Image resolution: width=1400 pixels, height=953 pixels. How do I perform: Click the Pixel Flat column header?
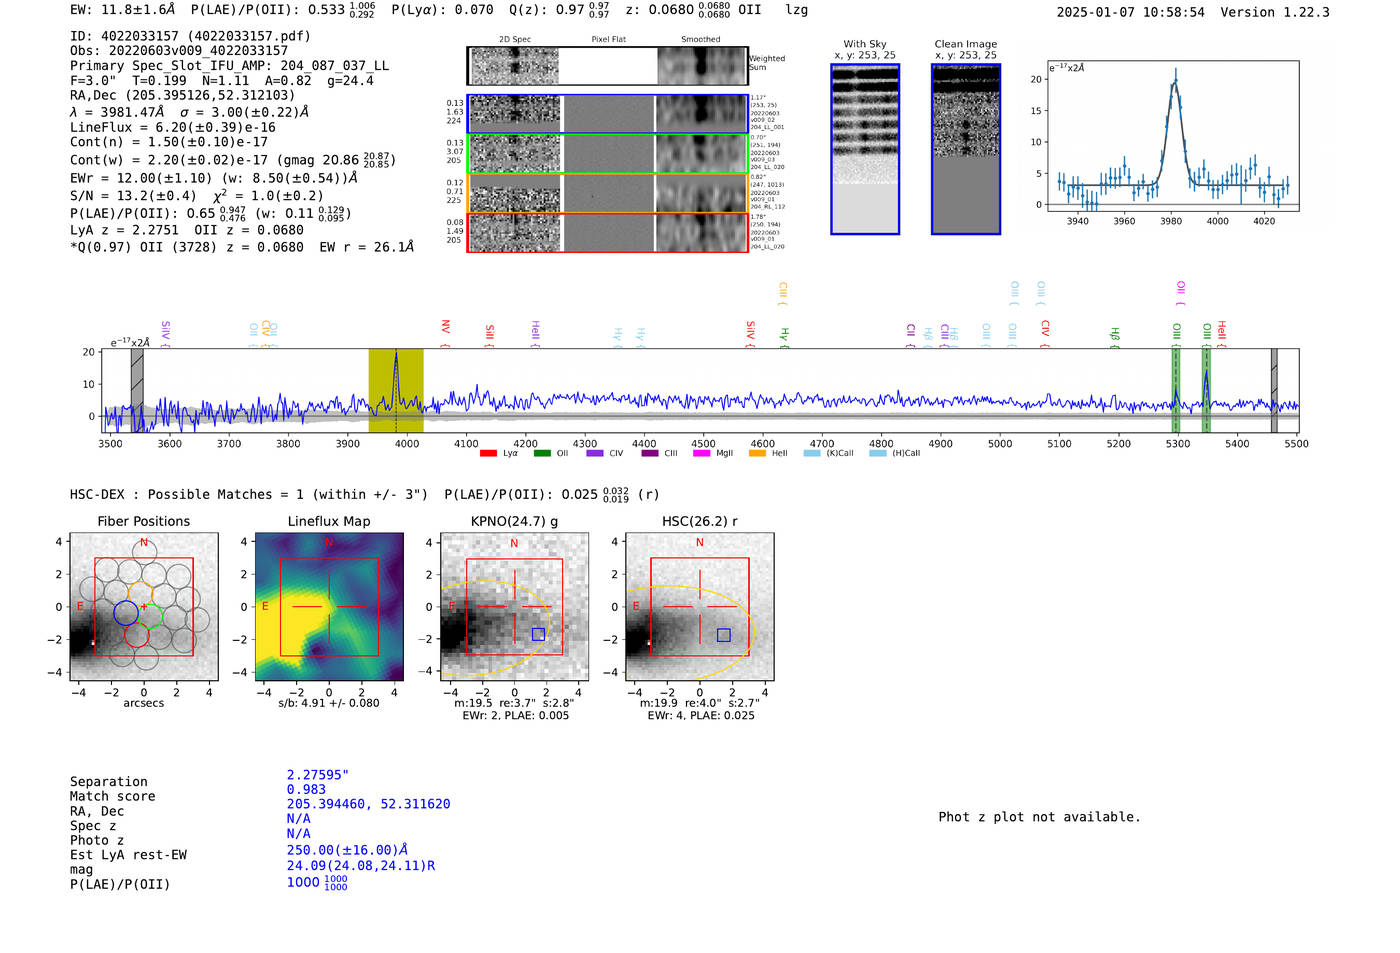(608, 40)
